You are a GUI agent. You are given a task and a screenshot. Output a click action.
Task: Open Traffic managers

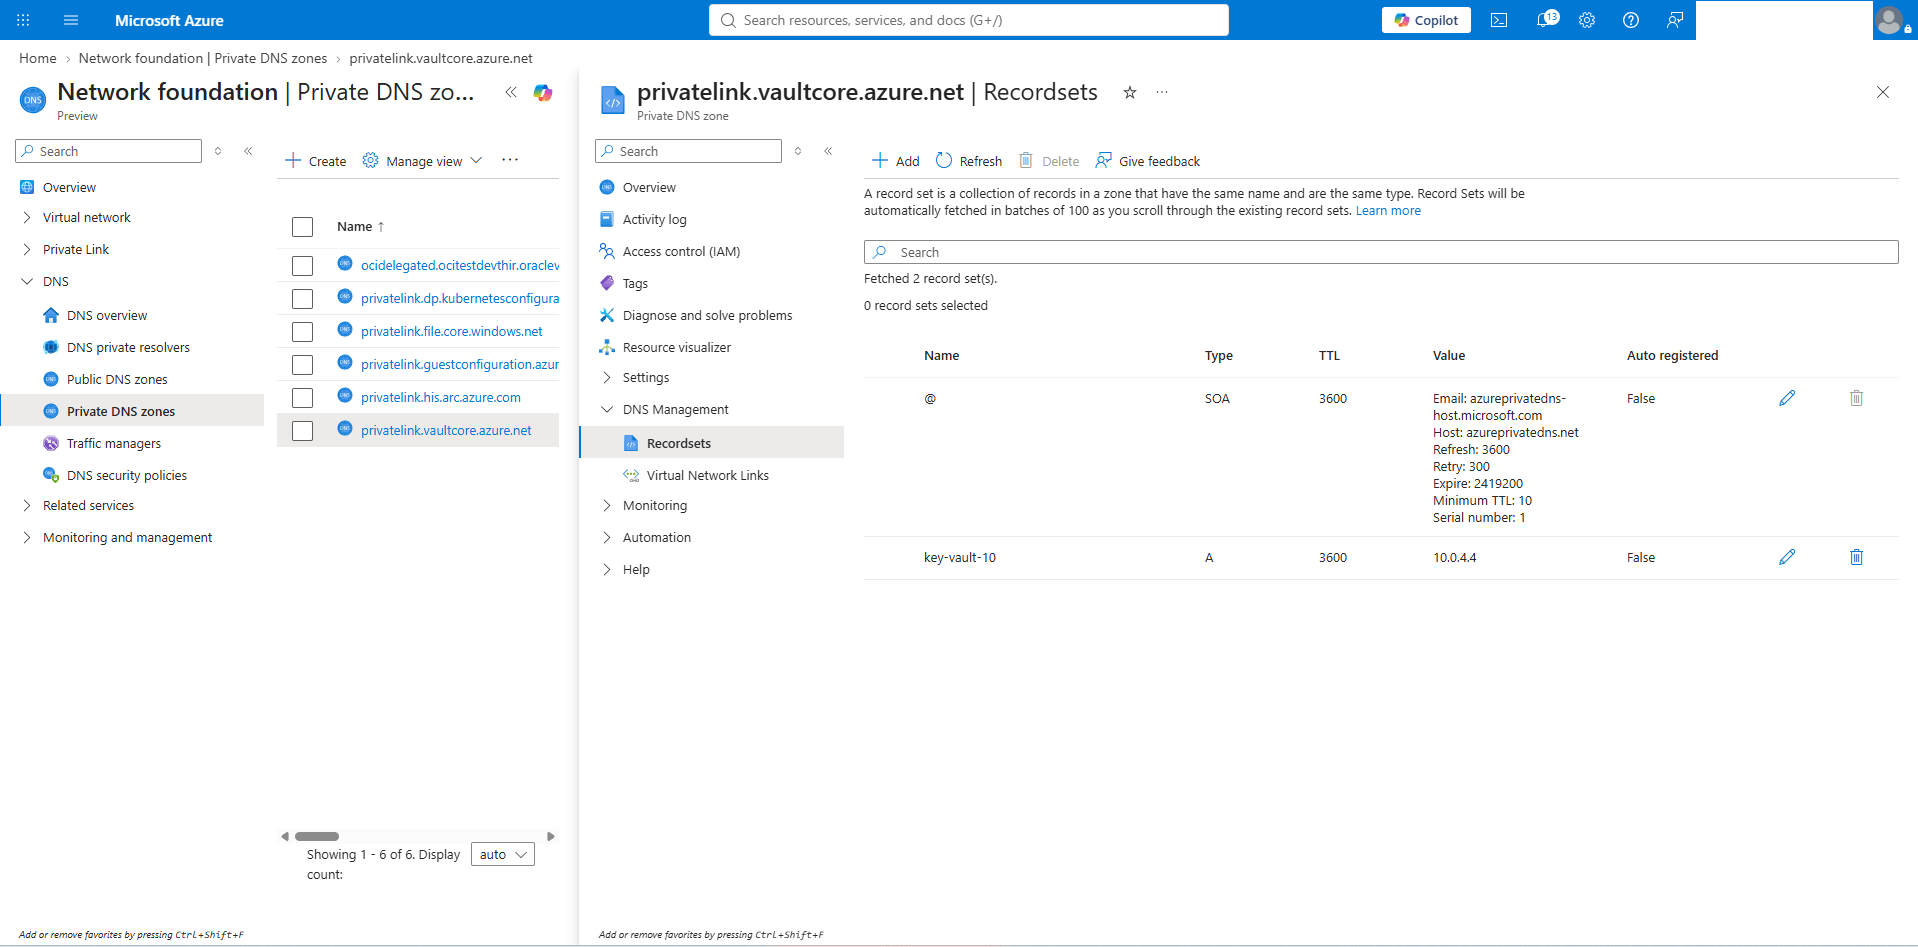[x=114, y=443]
